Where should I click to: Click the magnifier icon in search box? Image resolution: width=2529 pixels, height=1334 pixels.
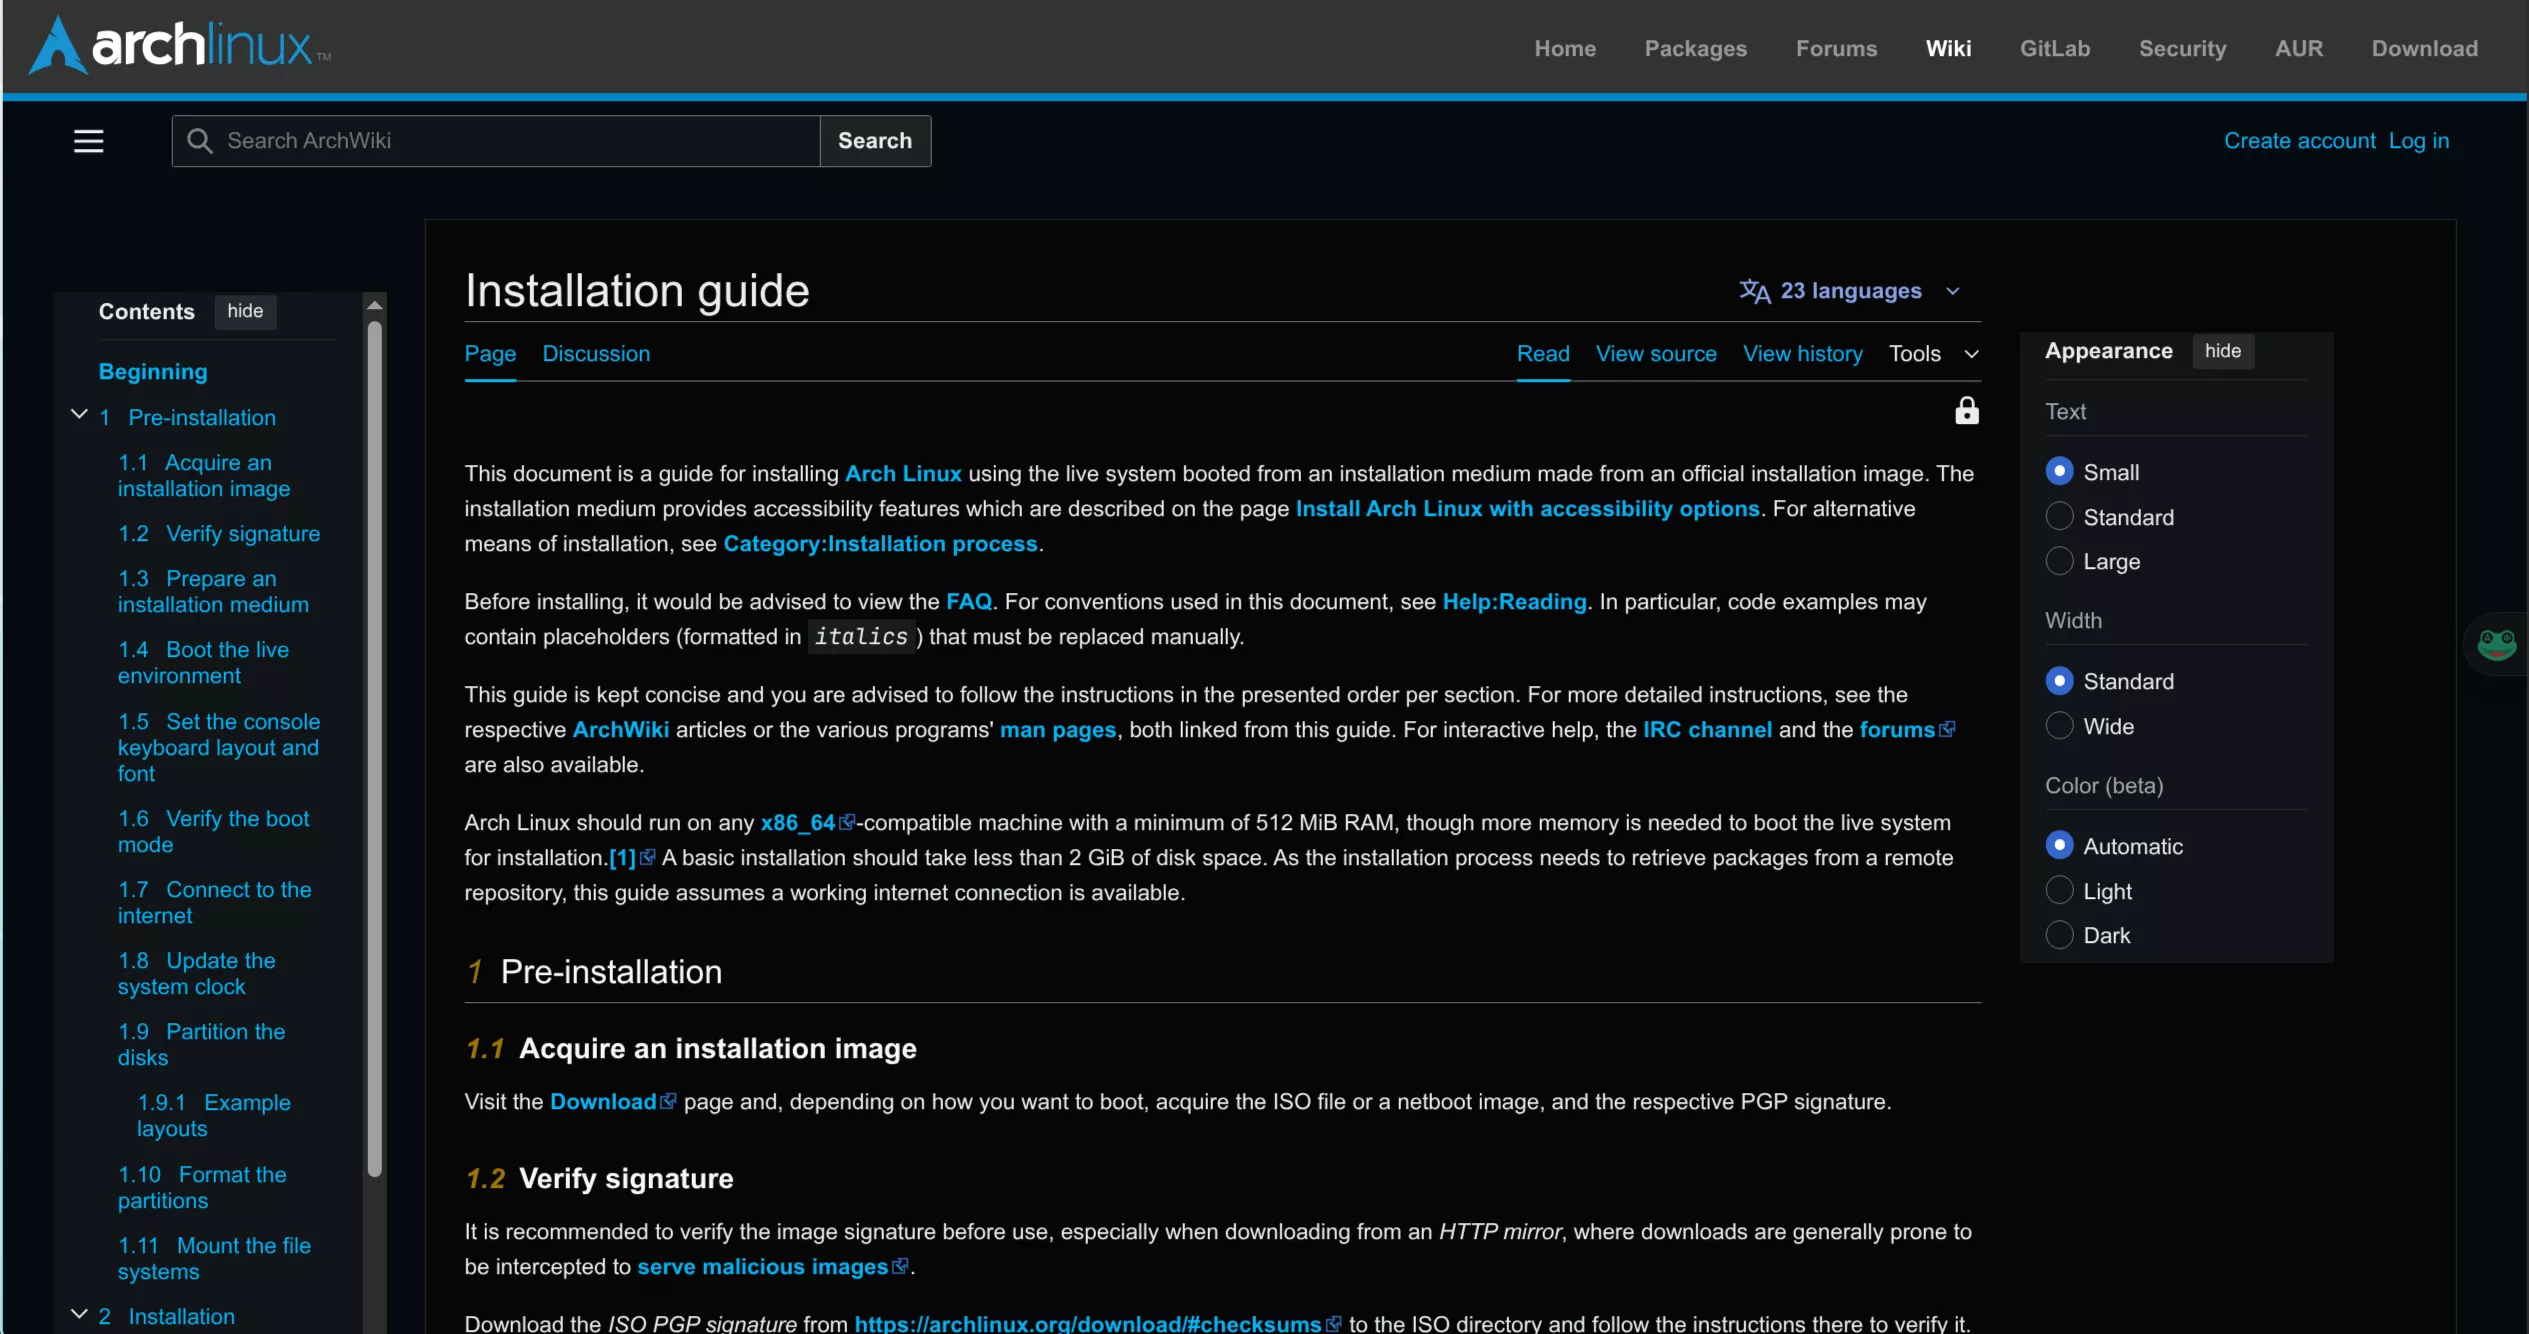tap(200, 141)
